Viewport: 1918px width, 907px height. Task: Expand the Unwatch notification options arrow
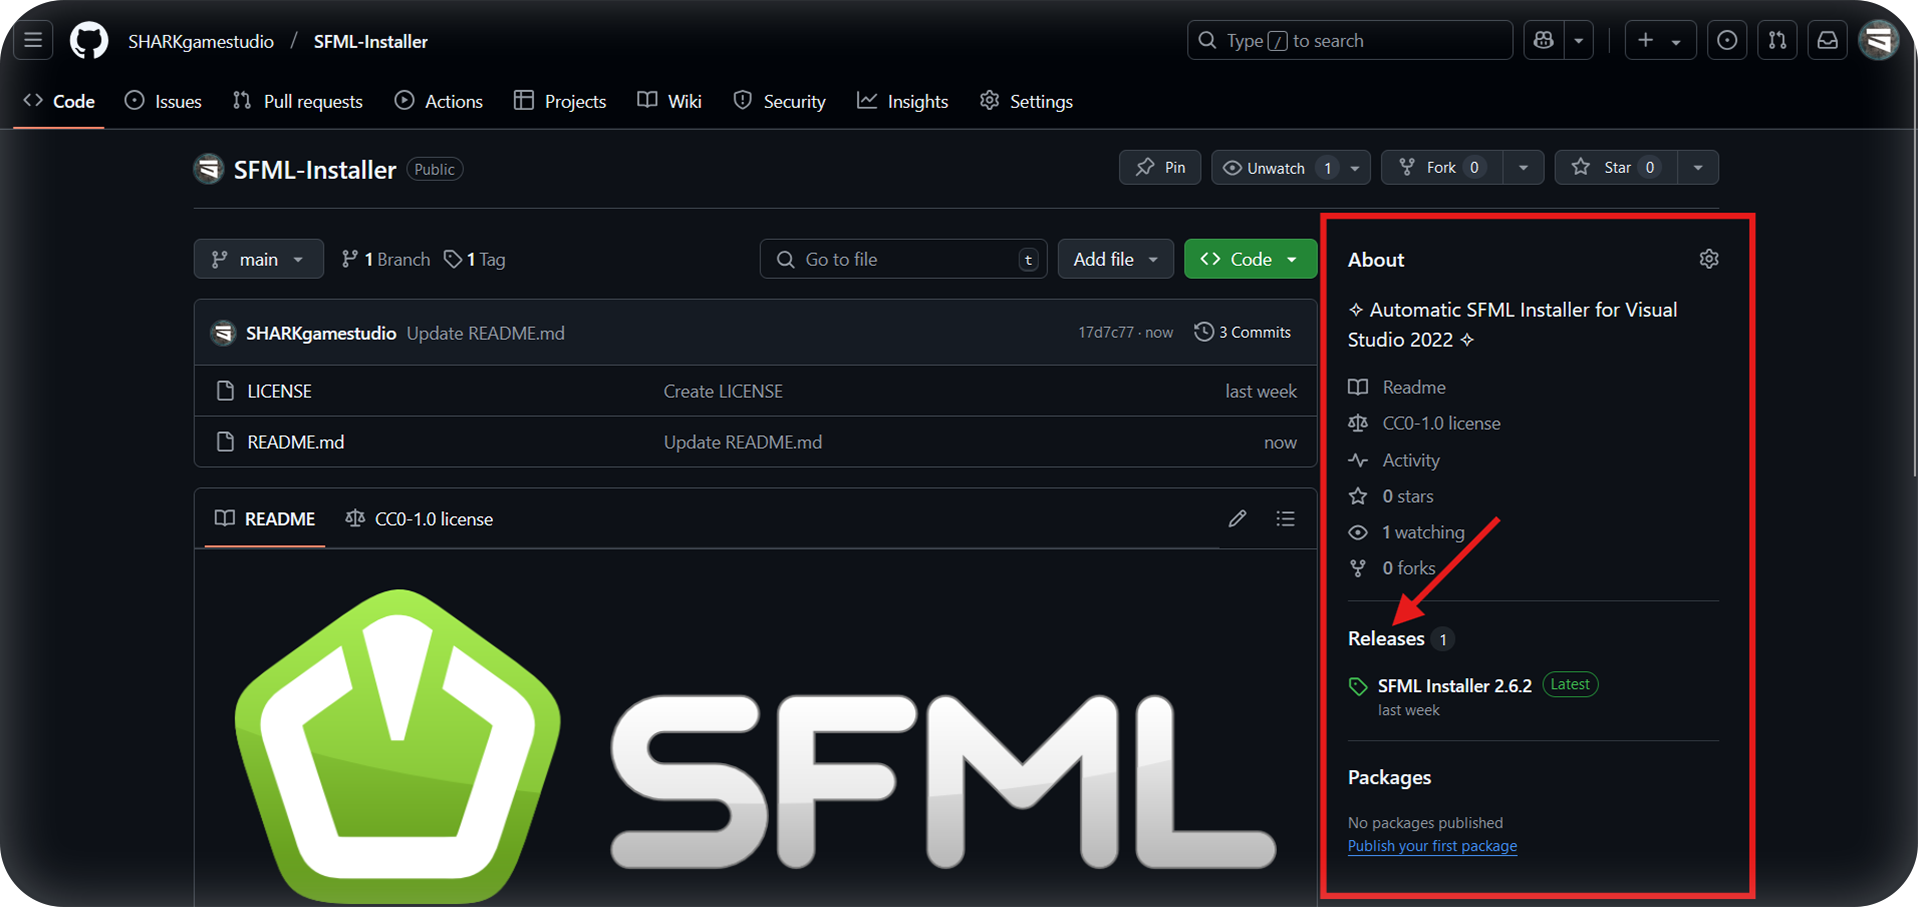1355,167
